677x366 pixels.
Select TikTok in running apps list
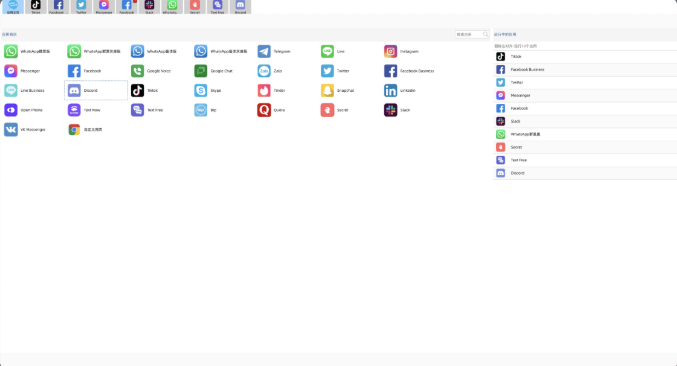585,57
